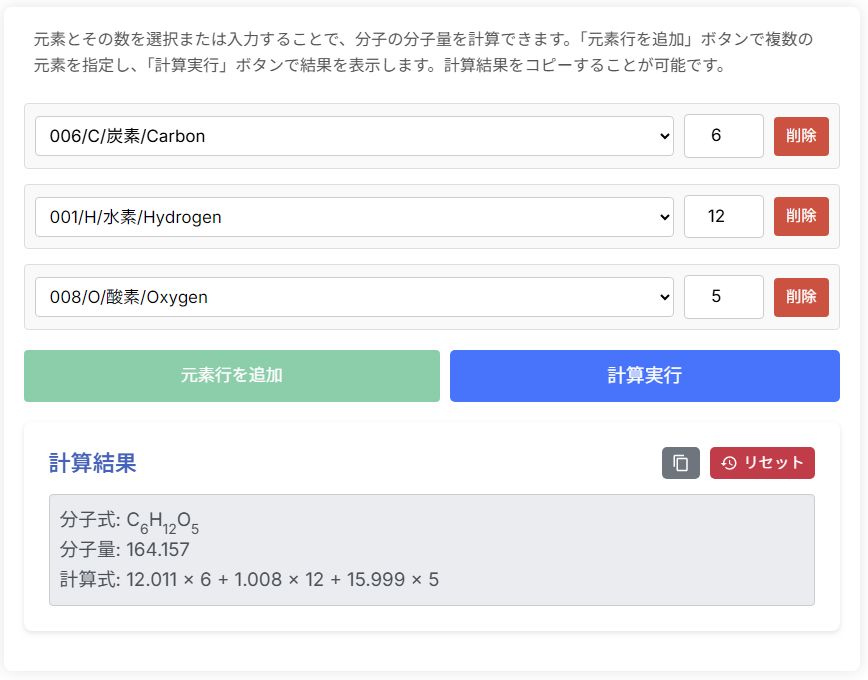Focus the Carbon count field showing 6
Image resolution: width=868 pixels, height=680 pixels.
tap(723, 136)
